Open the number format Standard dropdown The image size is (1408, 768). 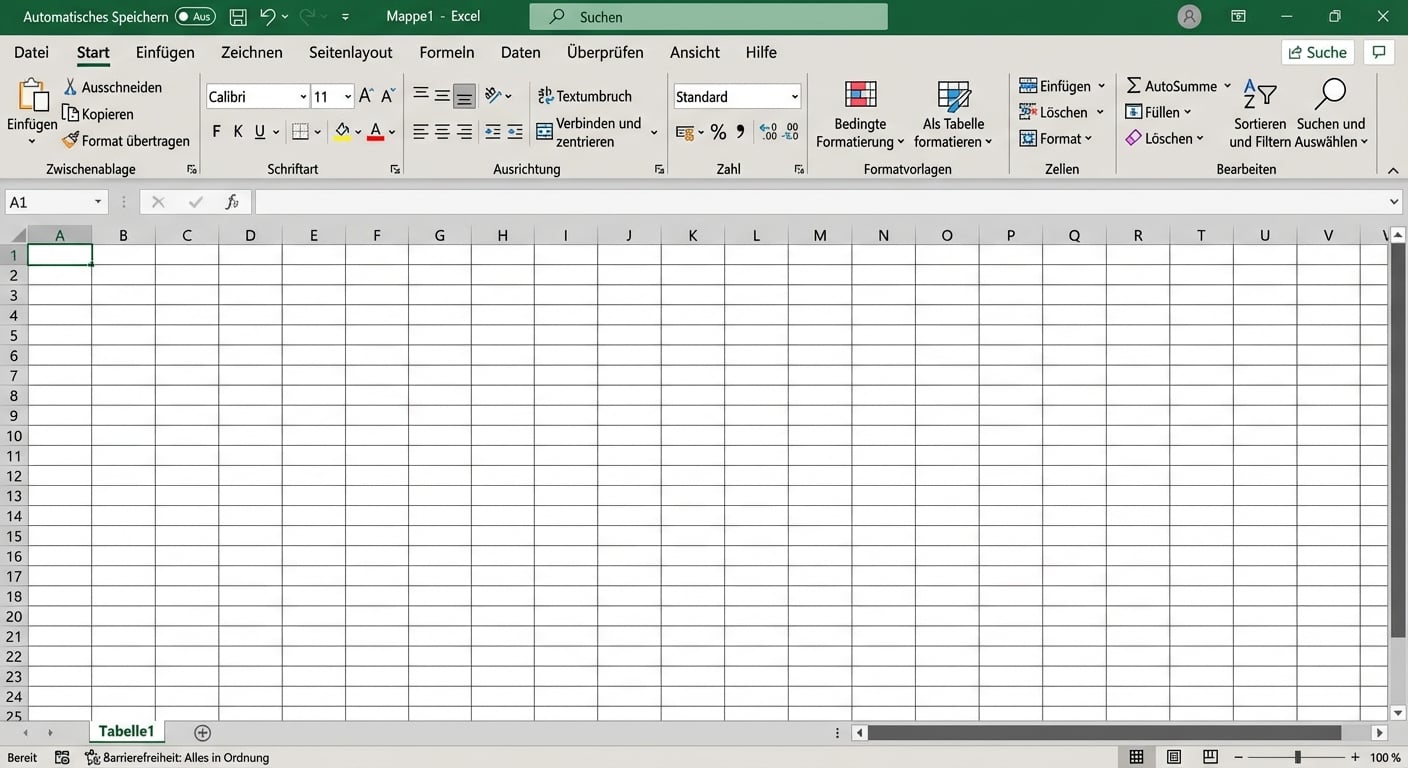(x=795, y=97)
